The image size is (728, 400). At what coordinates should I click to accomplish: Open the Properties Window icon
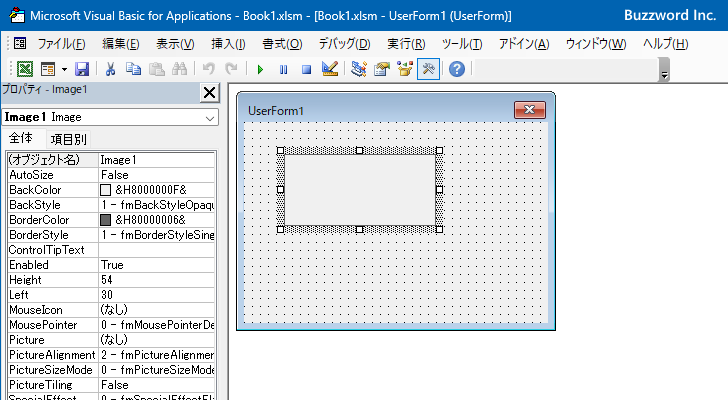tap(382, 69)
